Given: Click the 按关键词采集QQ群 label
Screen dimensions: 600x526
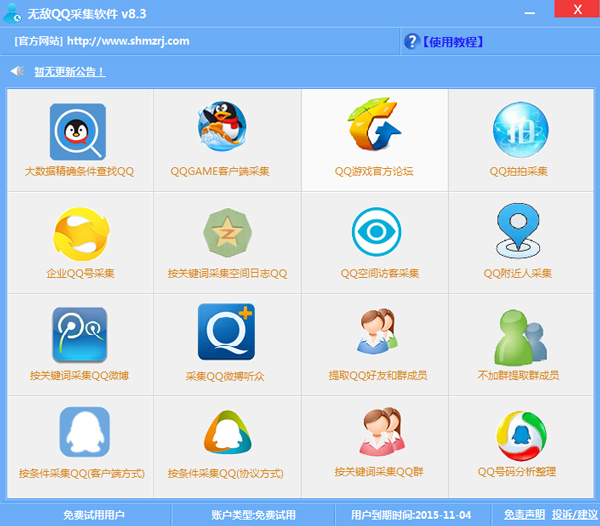Looking at the screenshot, I should coord(379,472).
